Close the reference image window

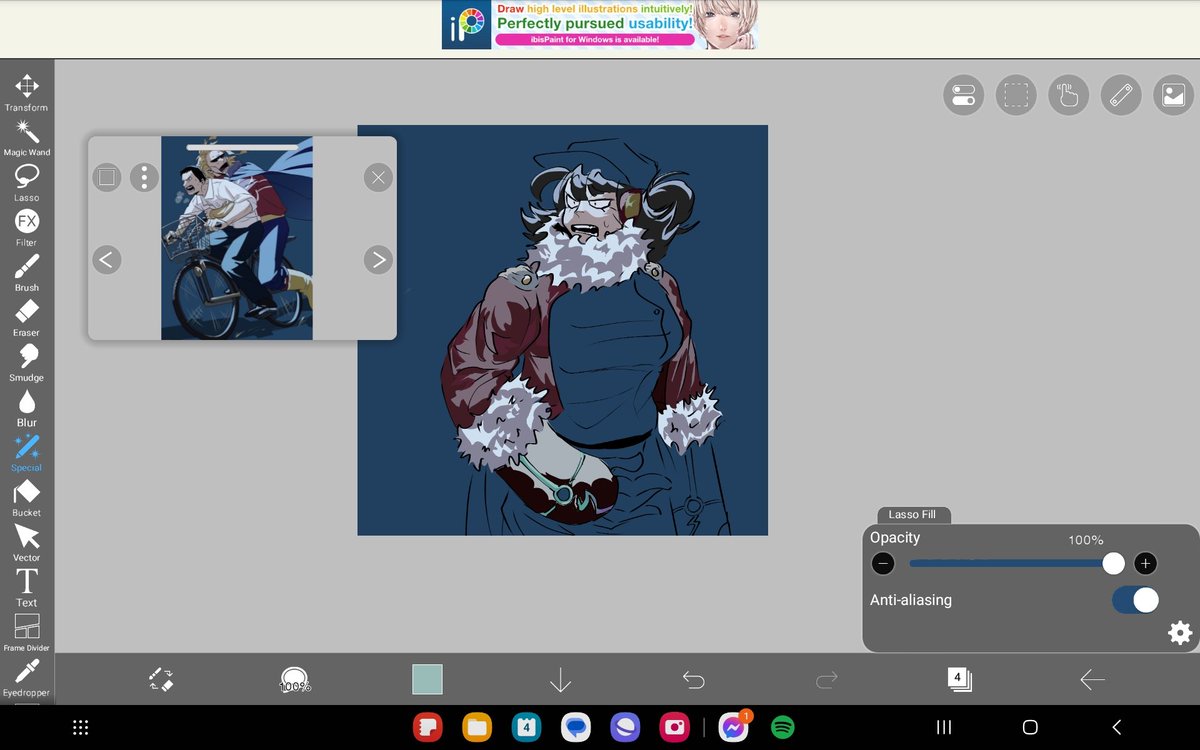(378, 178)
